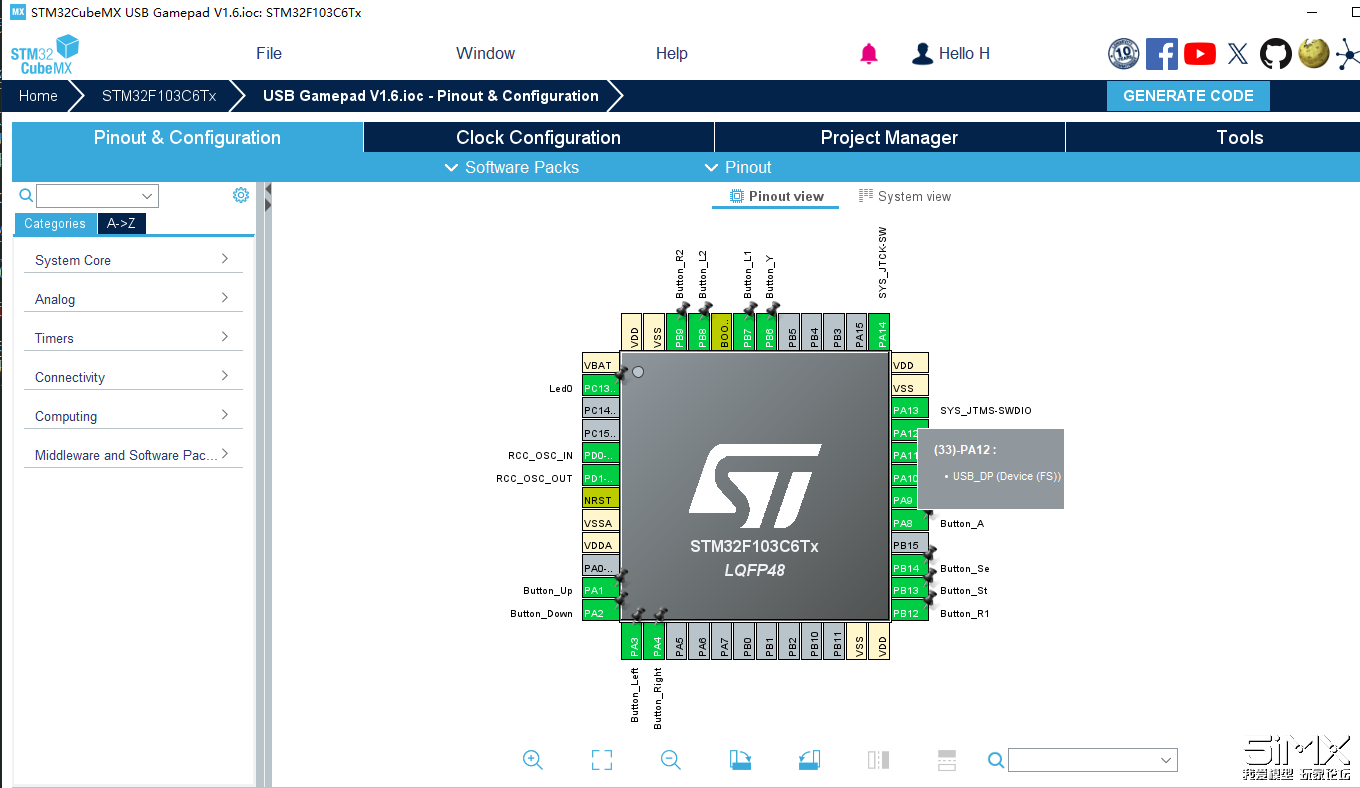
Task: Rotate the chip clockwise
Action: coord(740,760)
